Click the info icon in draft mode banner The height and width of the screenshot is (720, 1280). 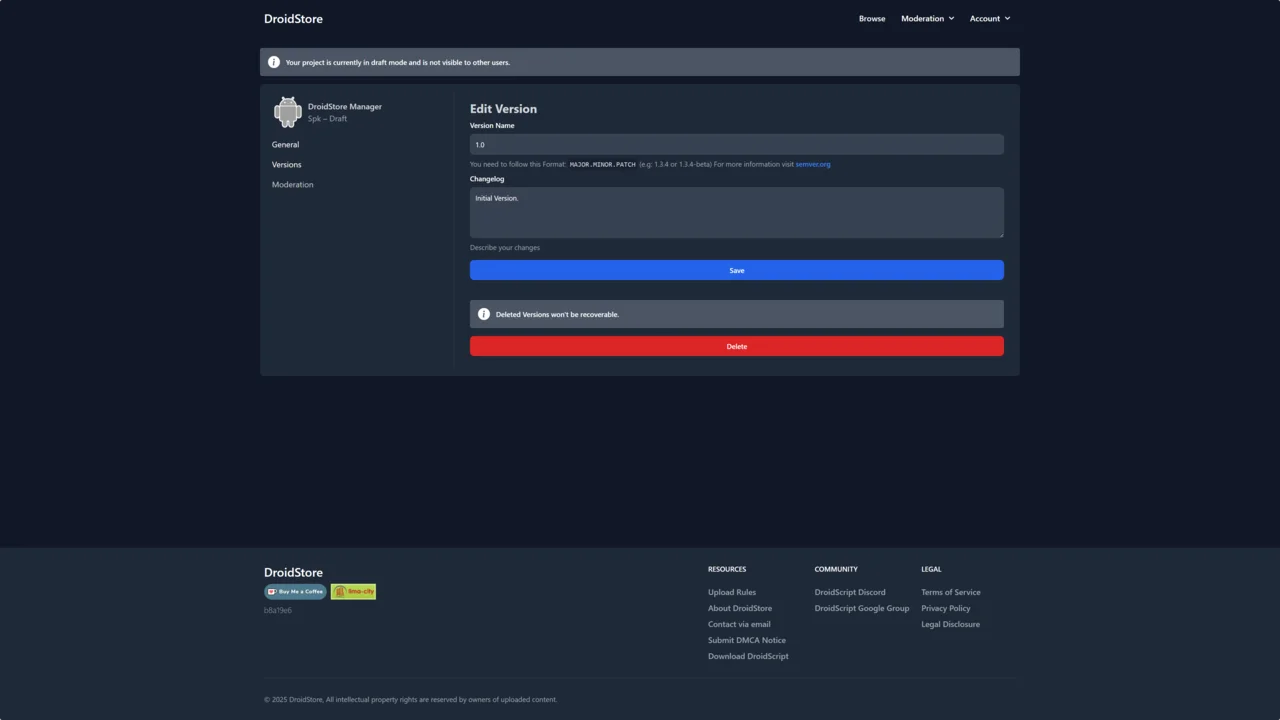274,62
